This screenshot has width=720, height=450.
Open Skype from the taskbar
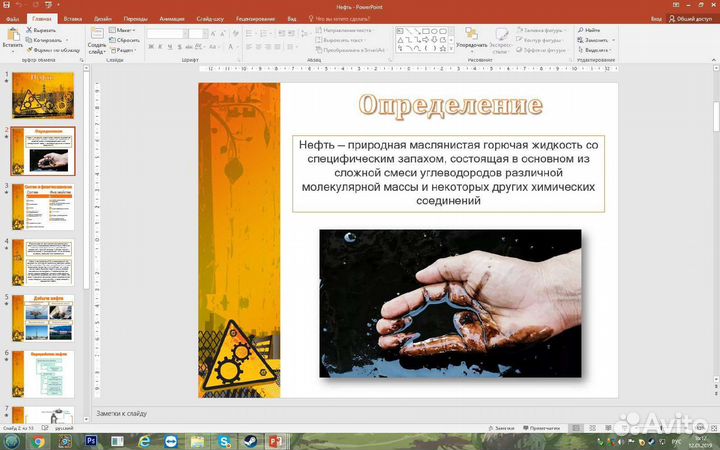225,441
